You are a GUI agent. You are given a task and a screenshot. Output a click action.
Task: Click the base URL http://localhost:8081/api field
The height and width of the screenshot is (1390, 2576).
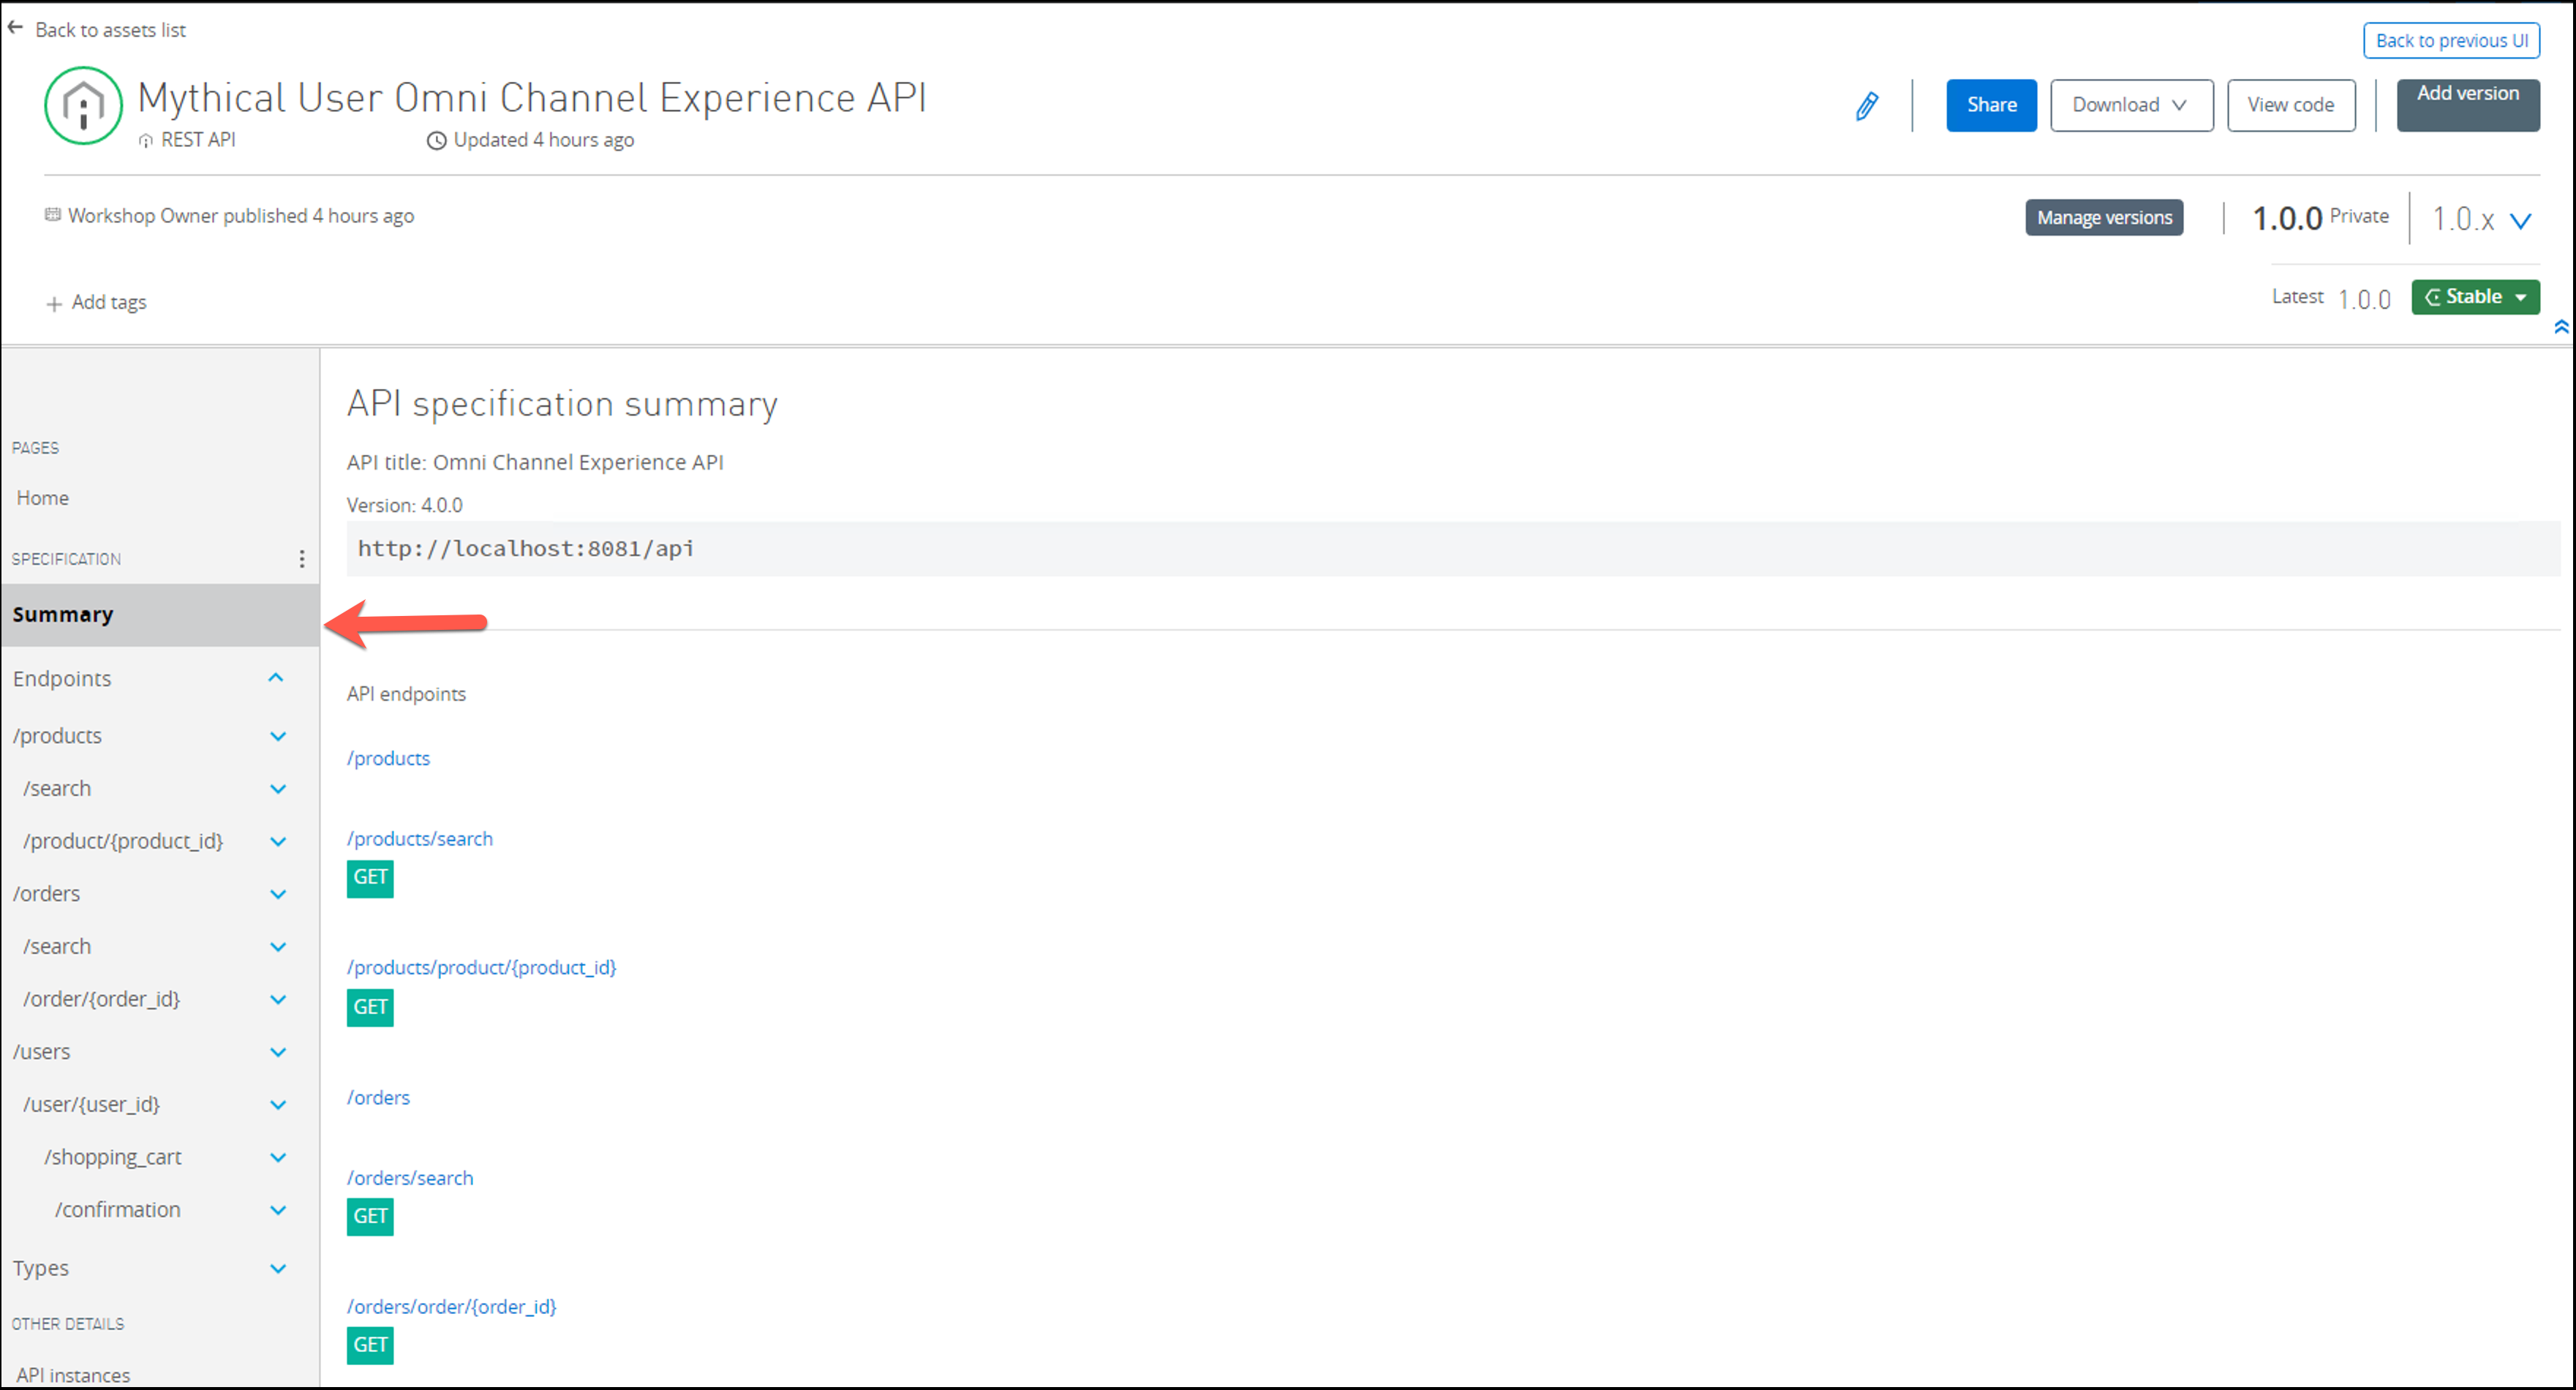coord(526,549)
